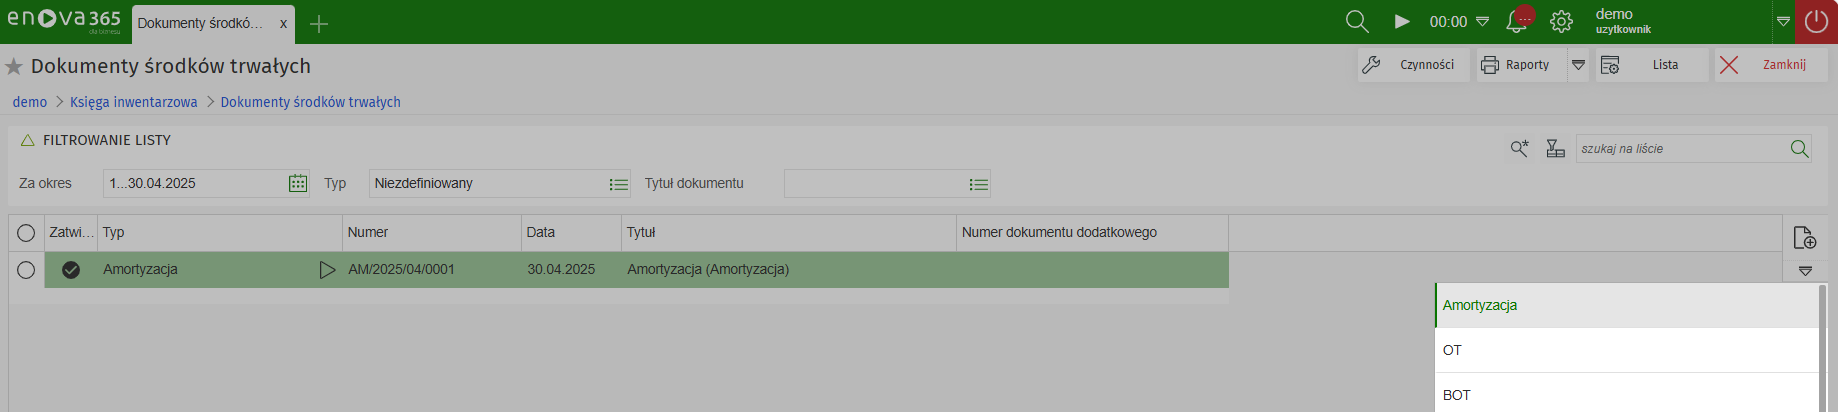This screenshot has width=1838, height=412.
Task: Collapse the Filtrowanie listy section
Action: pyautogui.click(x=28, y=141)
